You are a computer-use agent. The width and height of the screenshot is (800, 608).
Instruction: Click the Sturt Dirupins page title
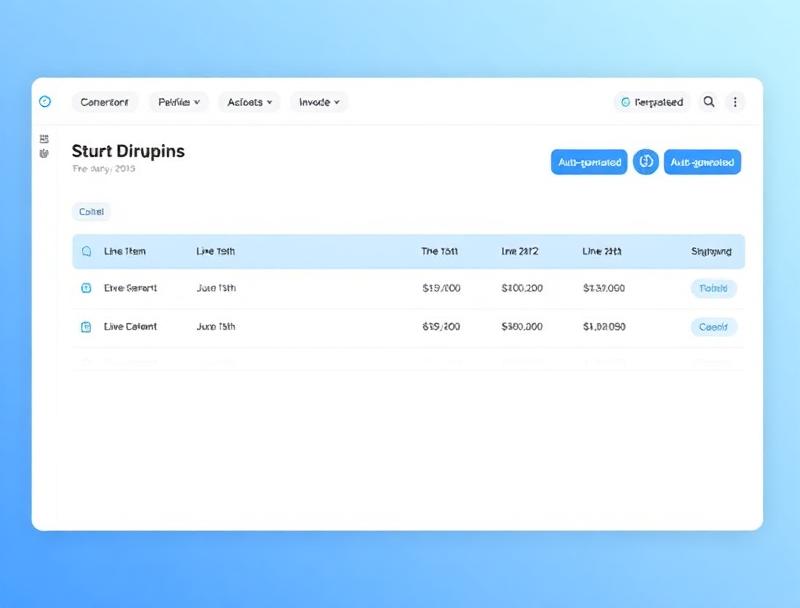pos(128,151)
